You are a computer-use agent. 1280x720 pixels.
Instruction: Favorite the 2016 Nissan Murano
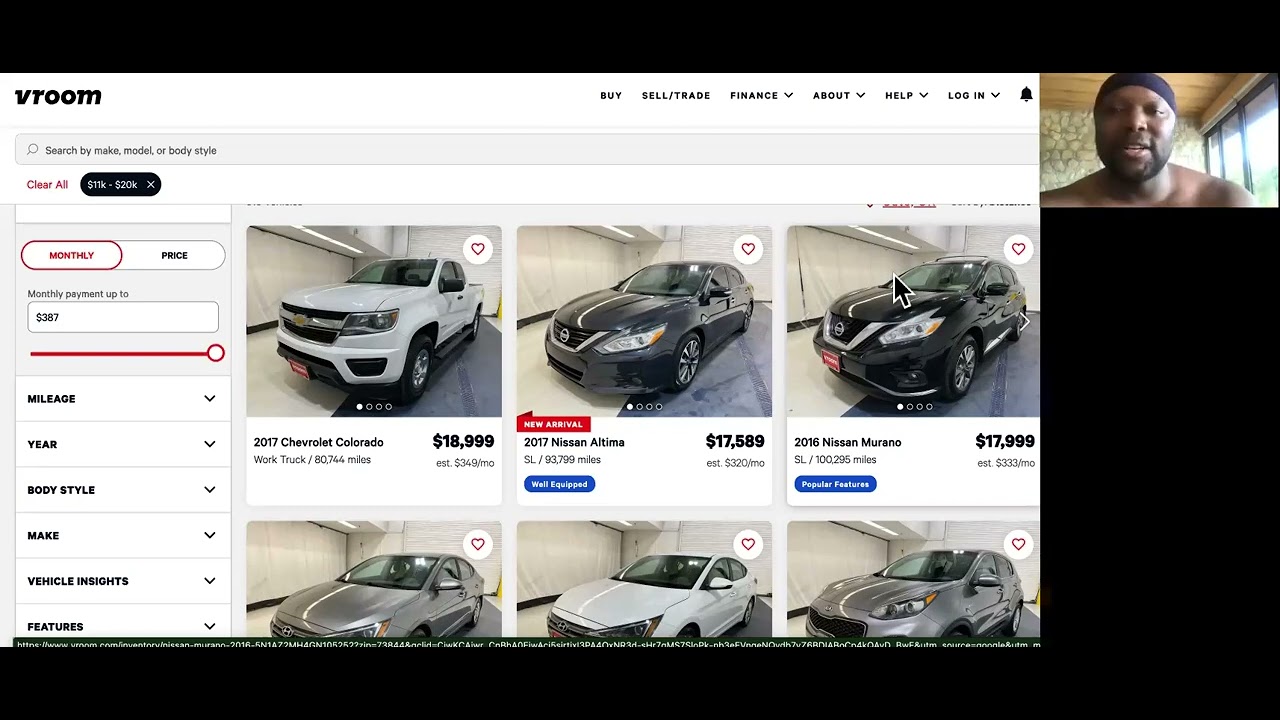1018,249
